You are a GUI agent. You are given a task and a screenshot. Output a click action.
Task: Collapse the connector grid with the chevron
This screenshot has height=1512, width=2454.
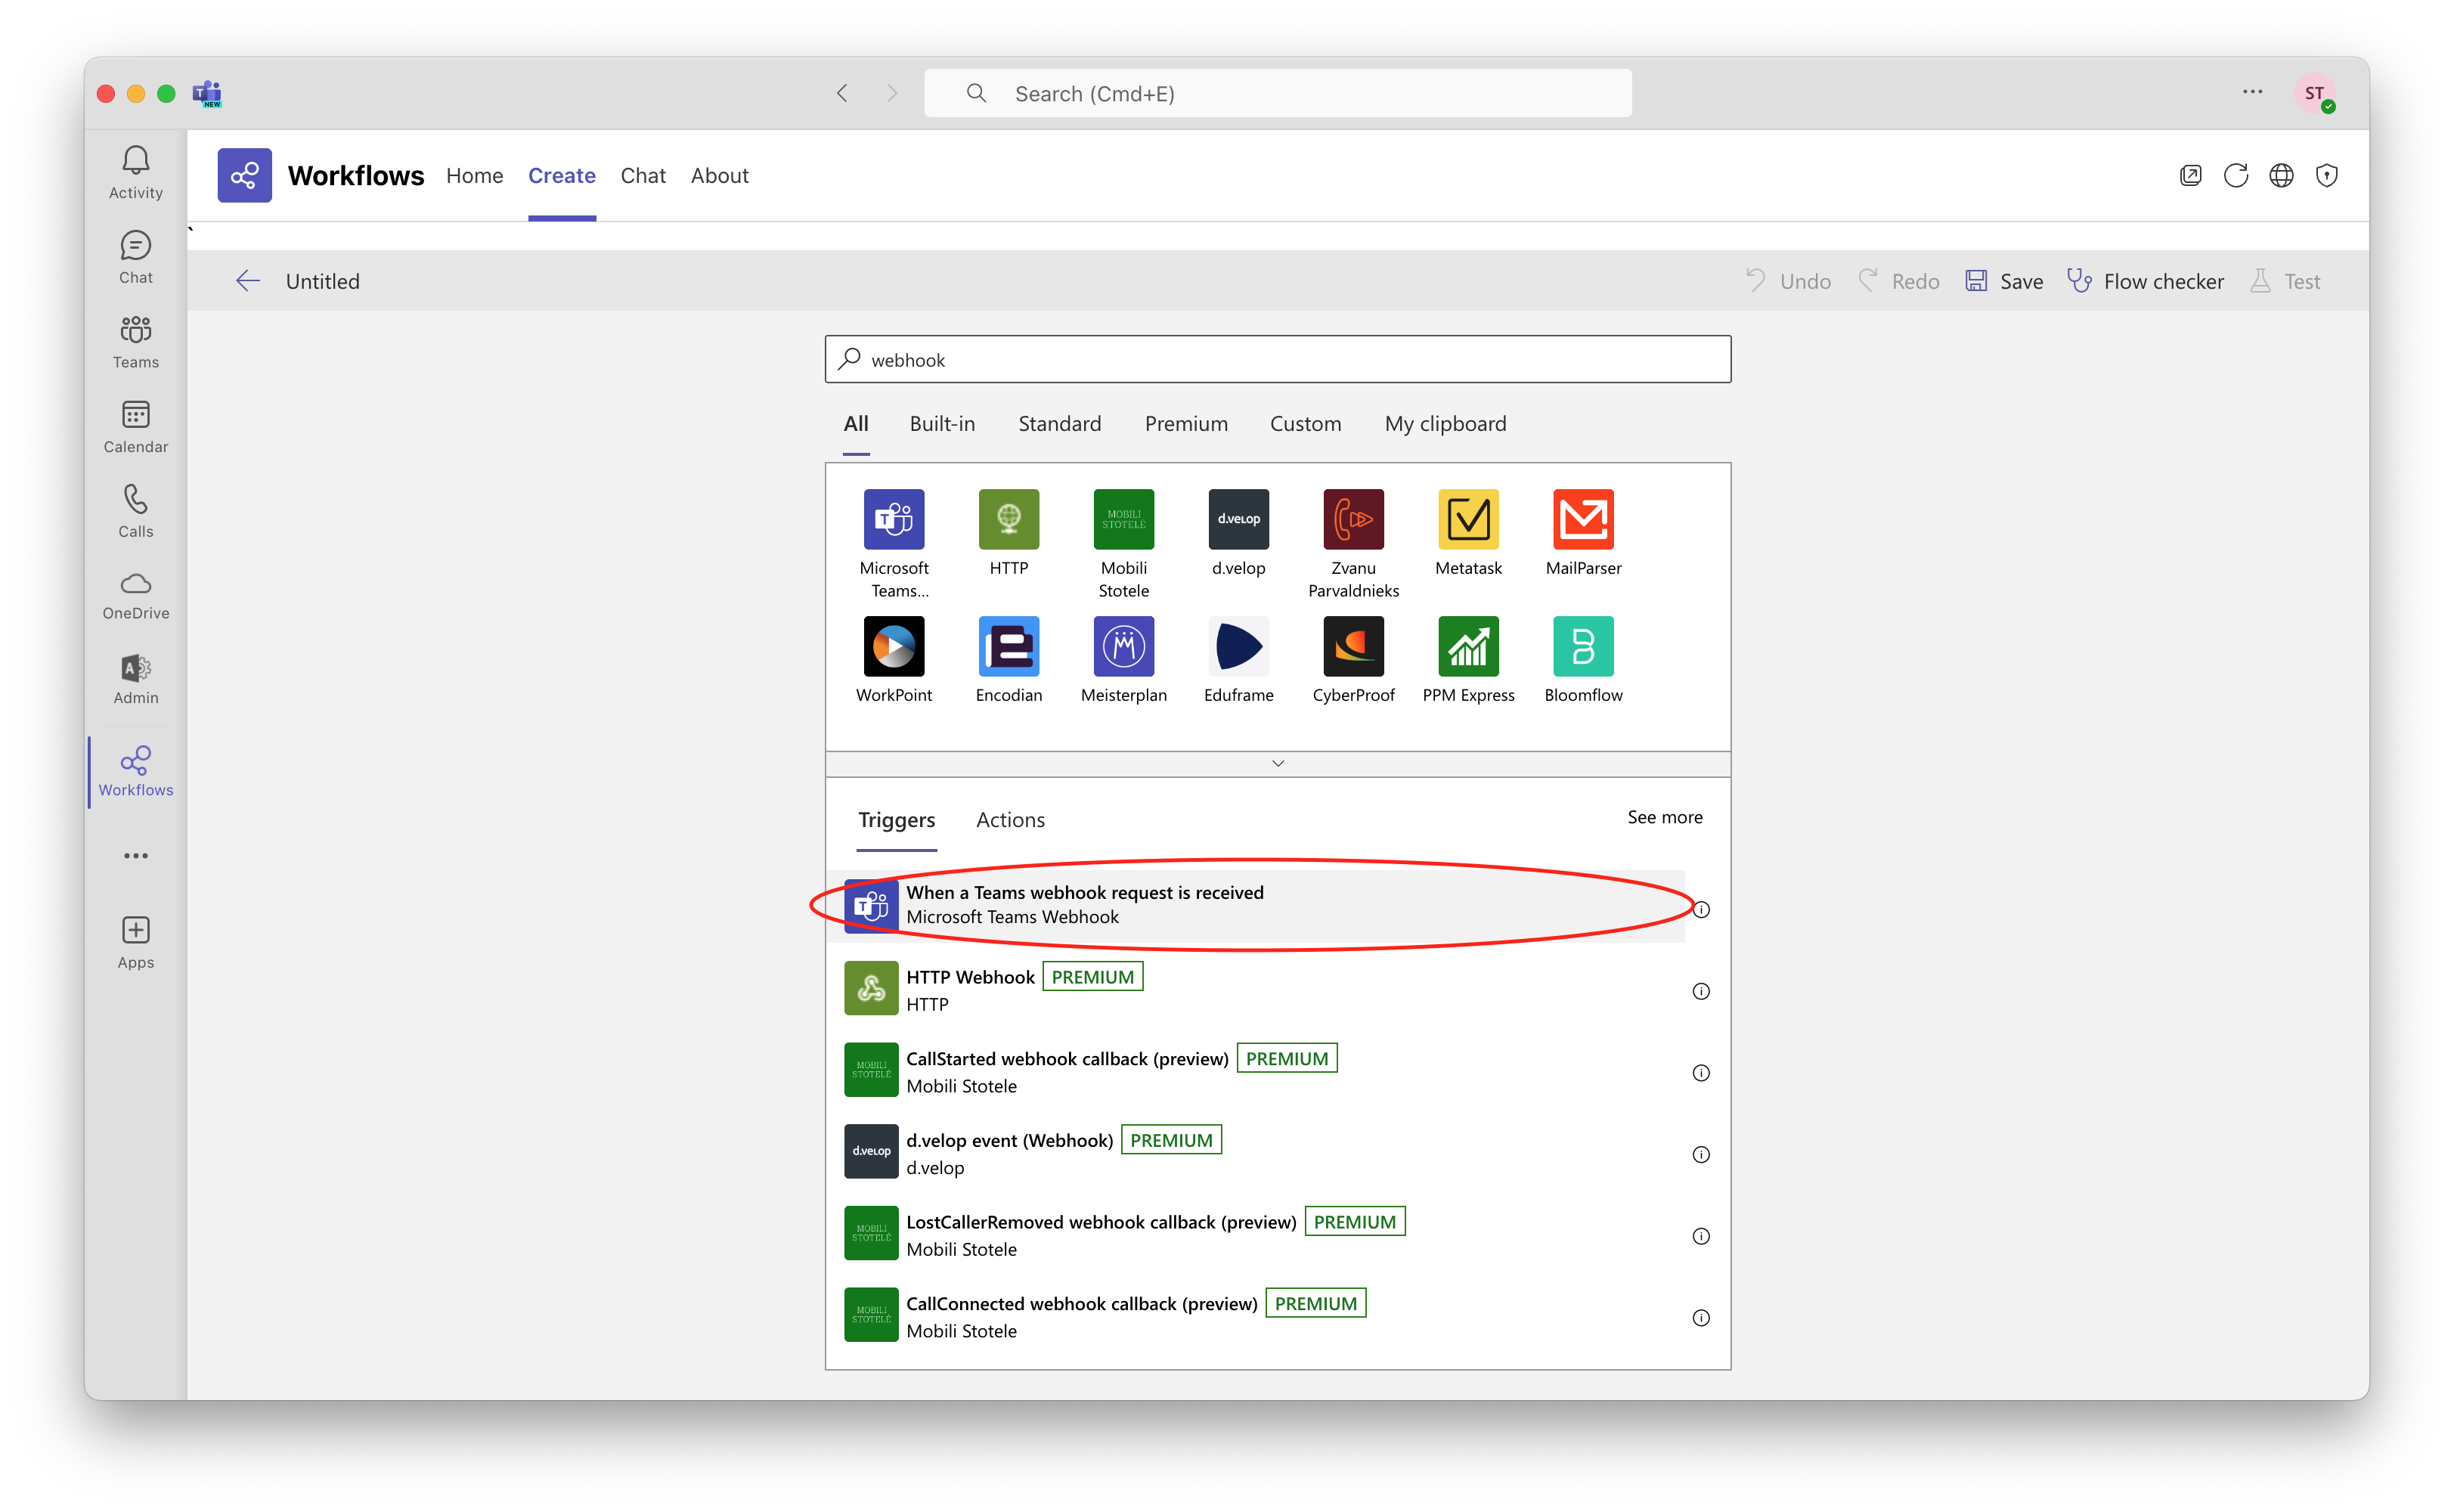pyautogui.click(x=1277, y=762)
